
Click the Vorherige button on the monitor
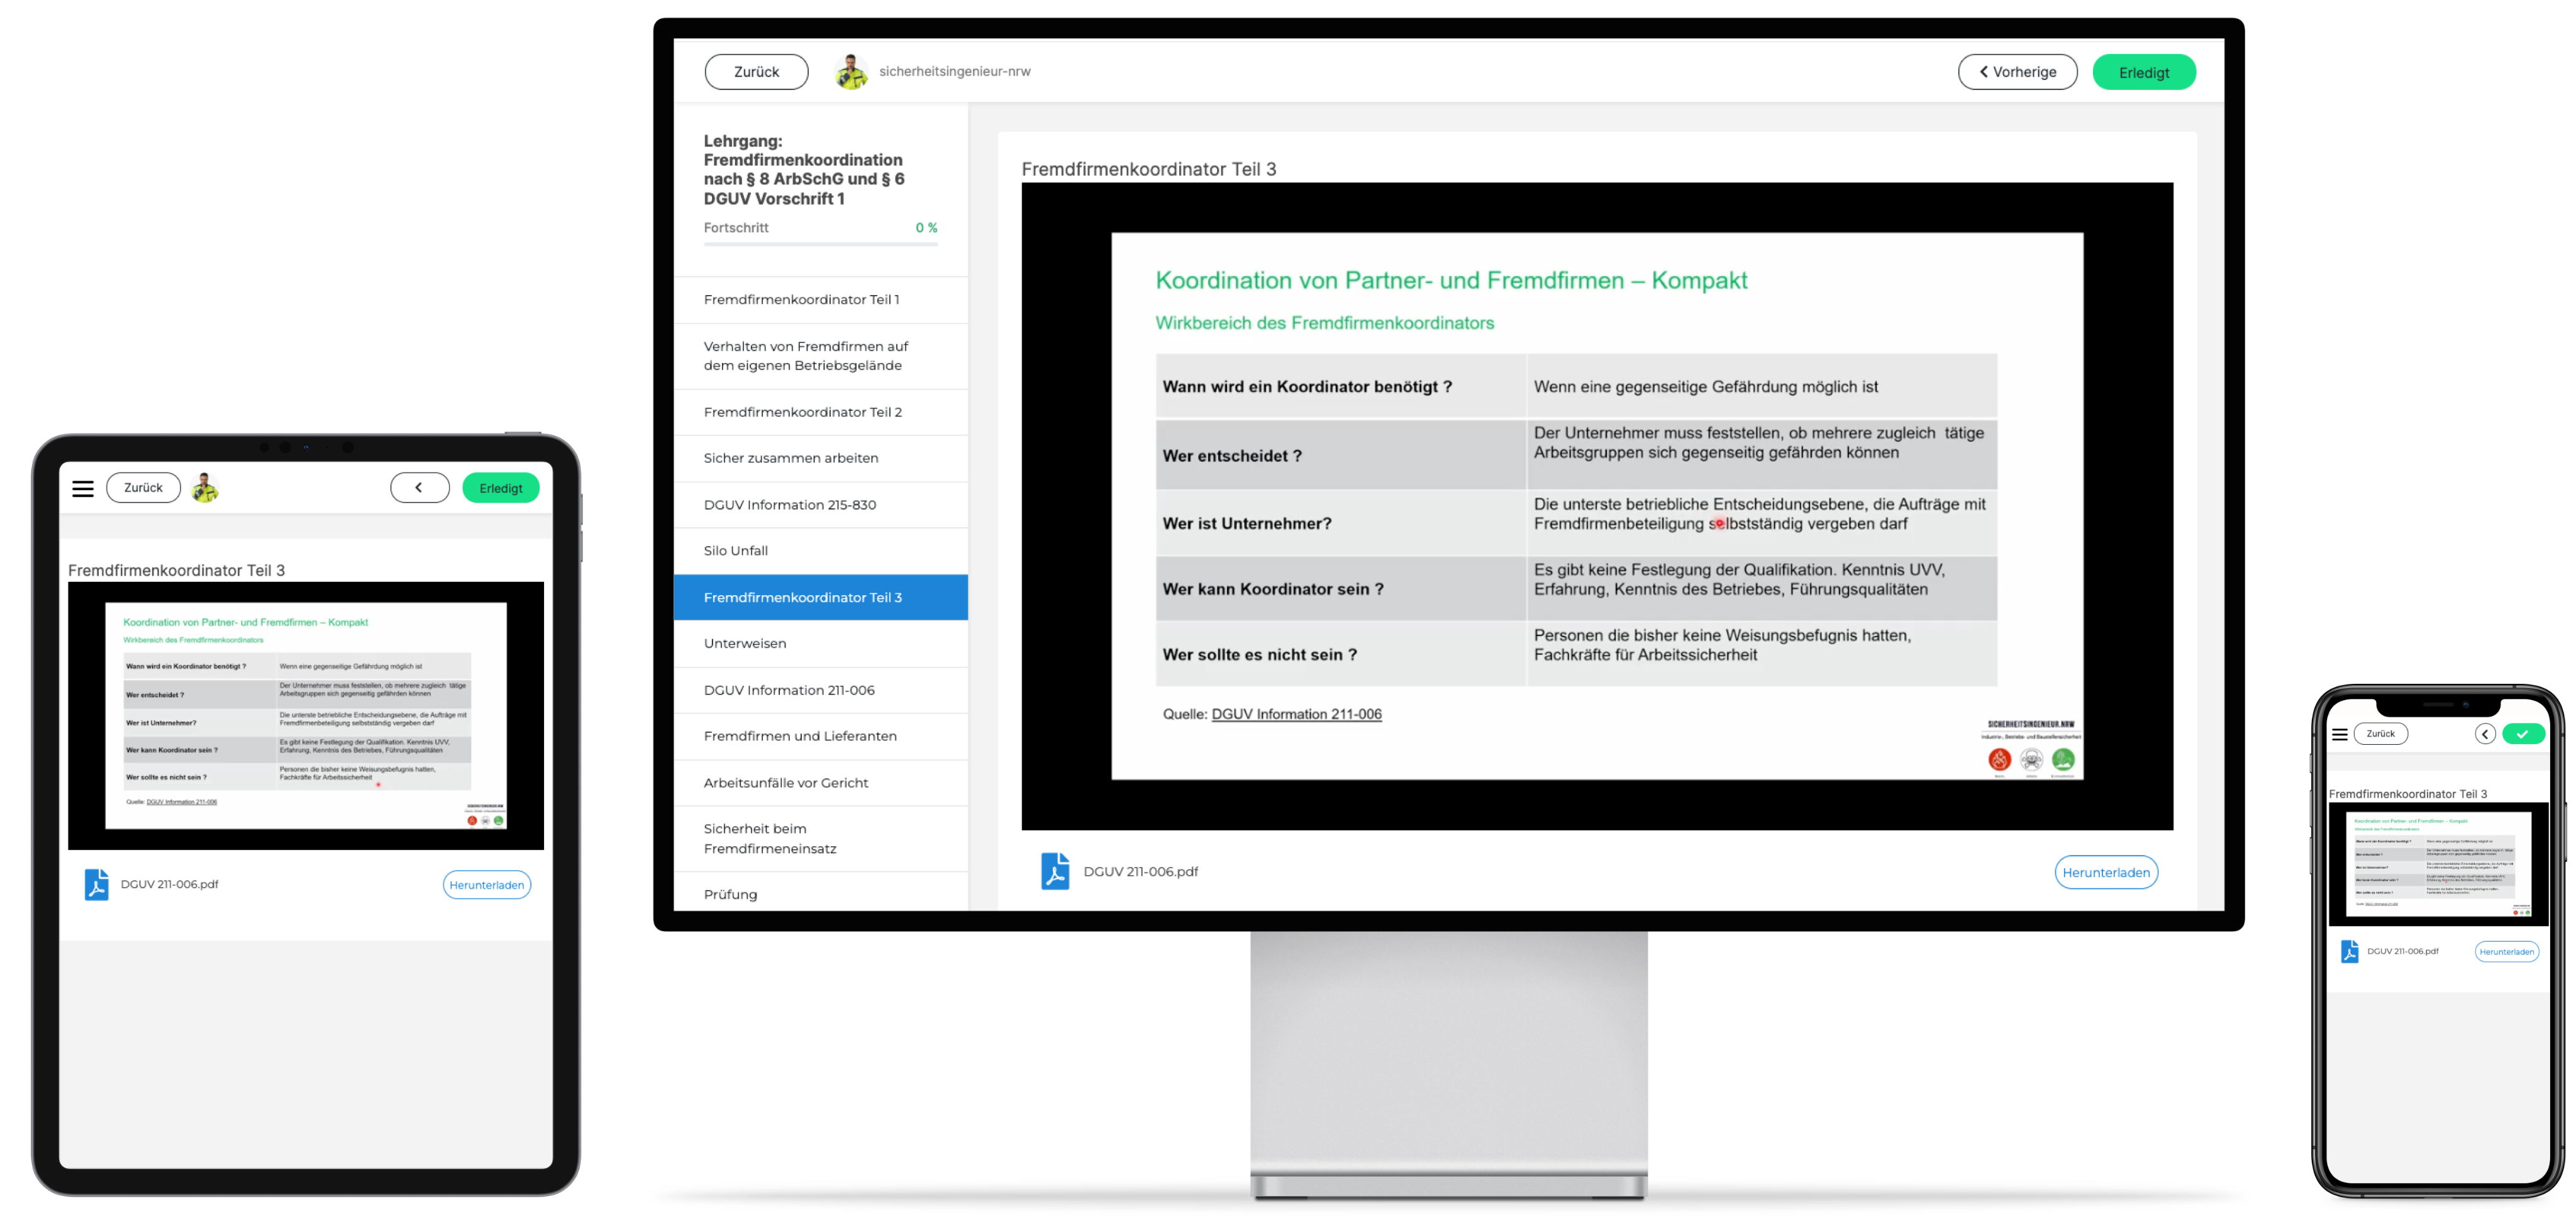(2017, 72)
